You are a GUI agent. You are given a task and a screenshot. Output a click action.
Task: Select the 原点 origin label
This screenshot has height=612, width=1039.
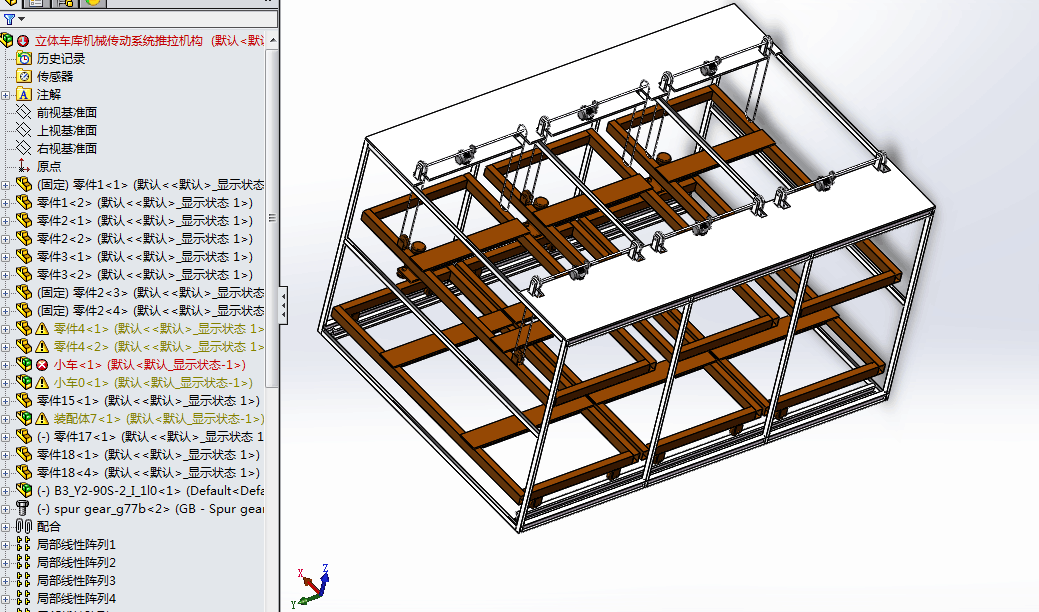[x=49, y=166]
